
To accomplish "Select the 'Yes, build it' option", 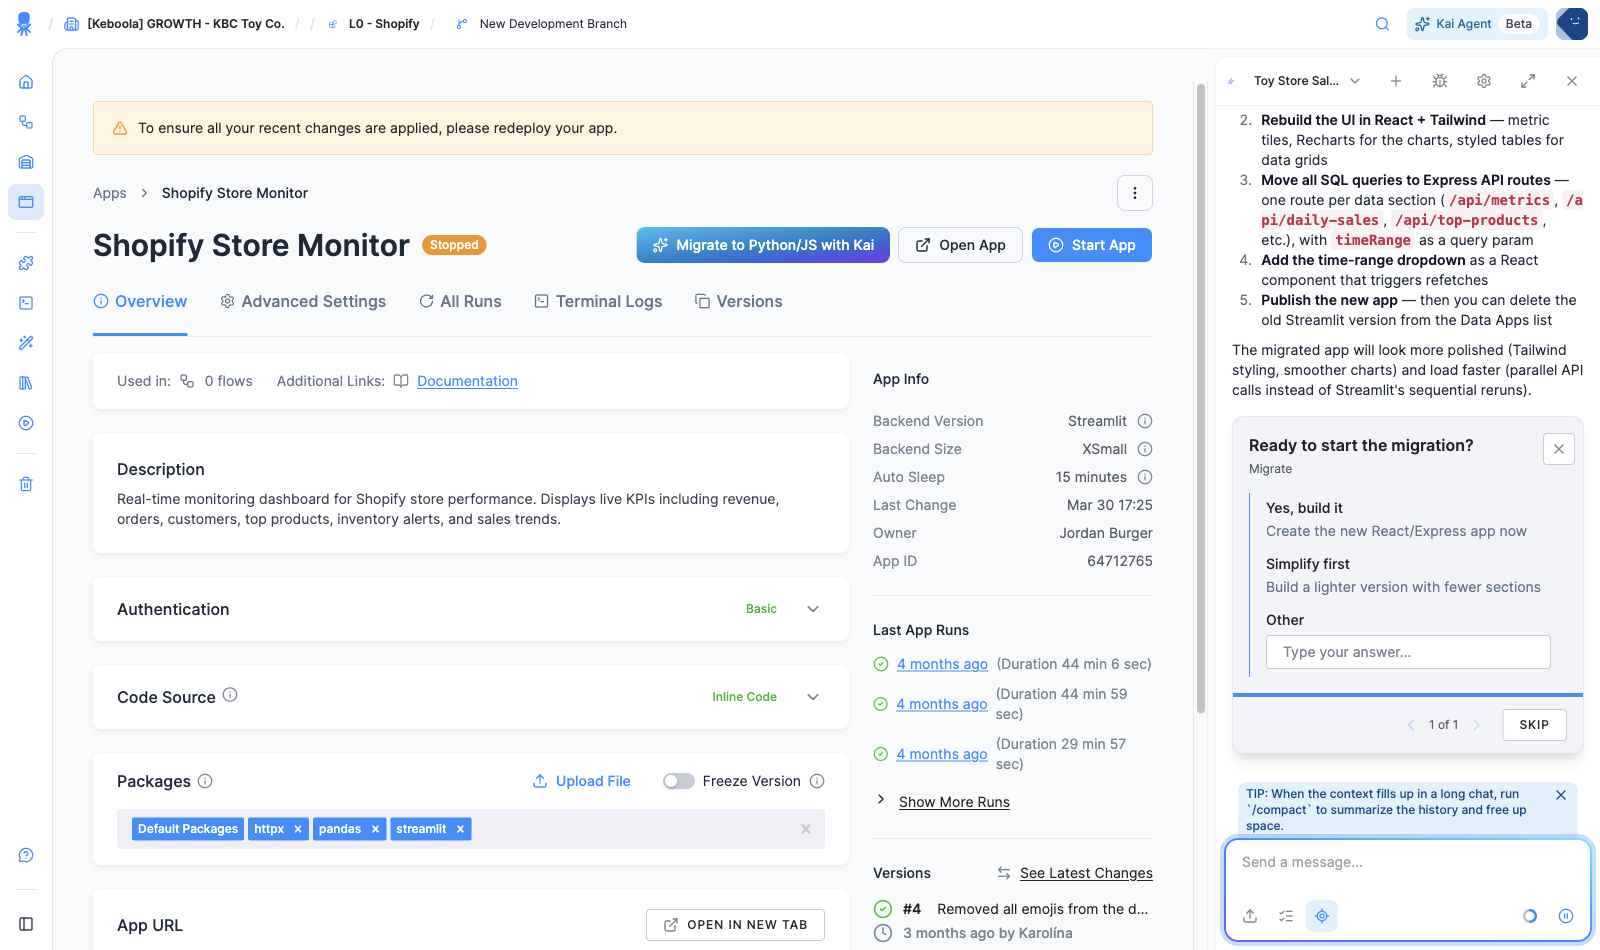I will pyautogui.click(x=1408, y=519).
